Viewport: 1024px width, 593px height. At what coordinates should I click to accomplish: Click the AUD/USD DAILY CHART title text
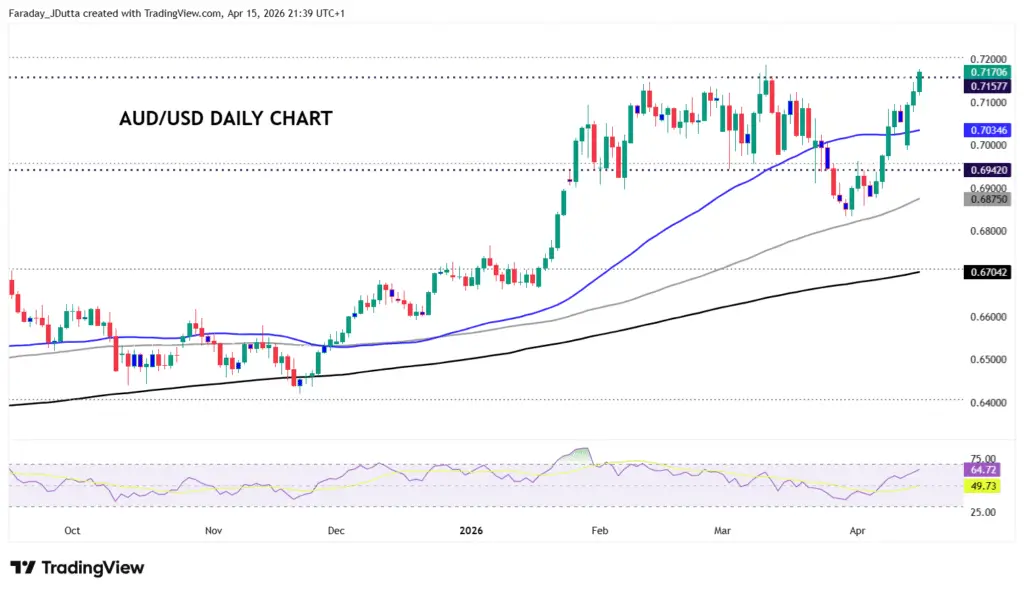pos(225,118)
